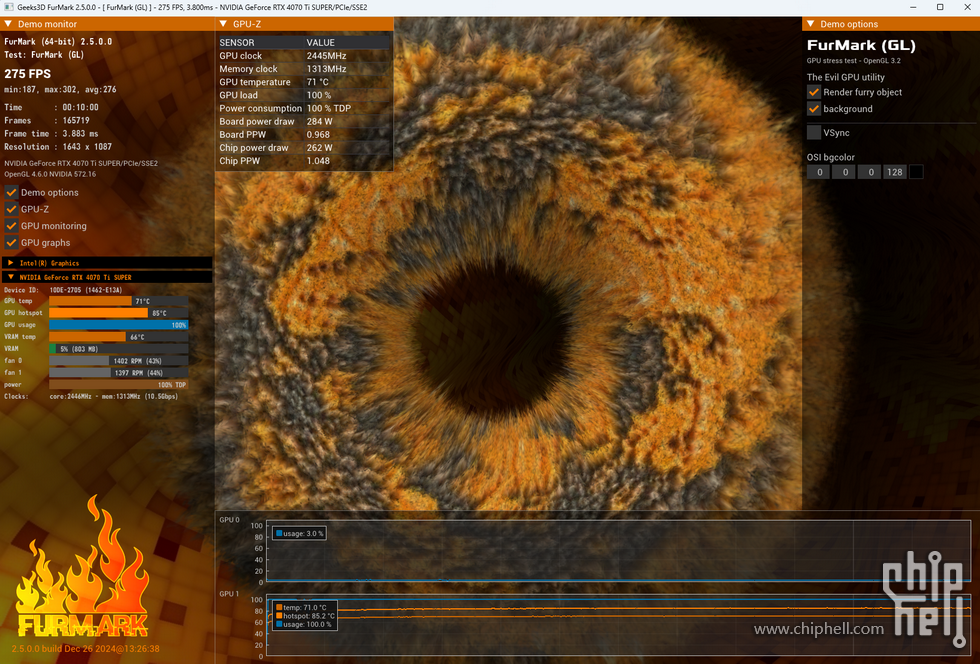Click the fan 1 bar showing 1397 RPM
Viewport: 980px width, 664px height.
(x=119, y=373)
